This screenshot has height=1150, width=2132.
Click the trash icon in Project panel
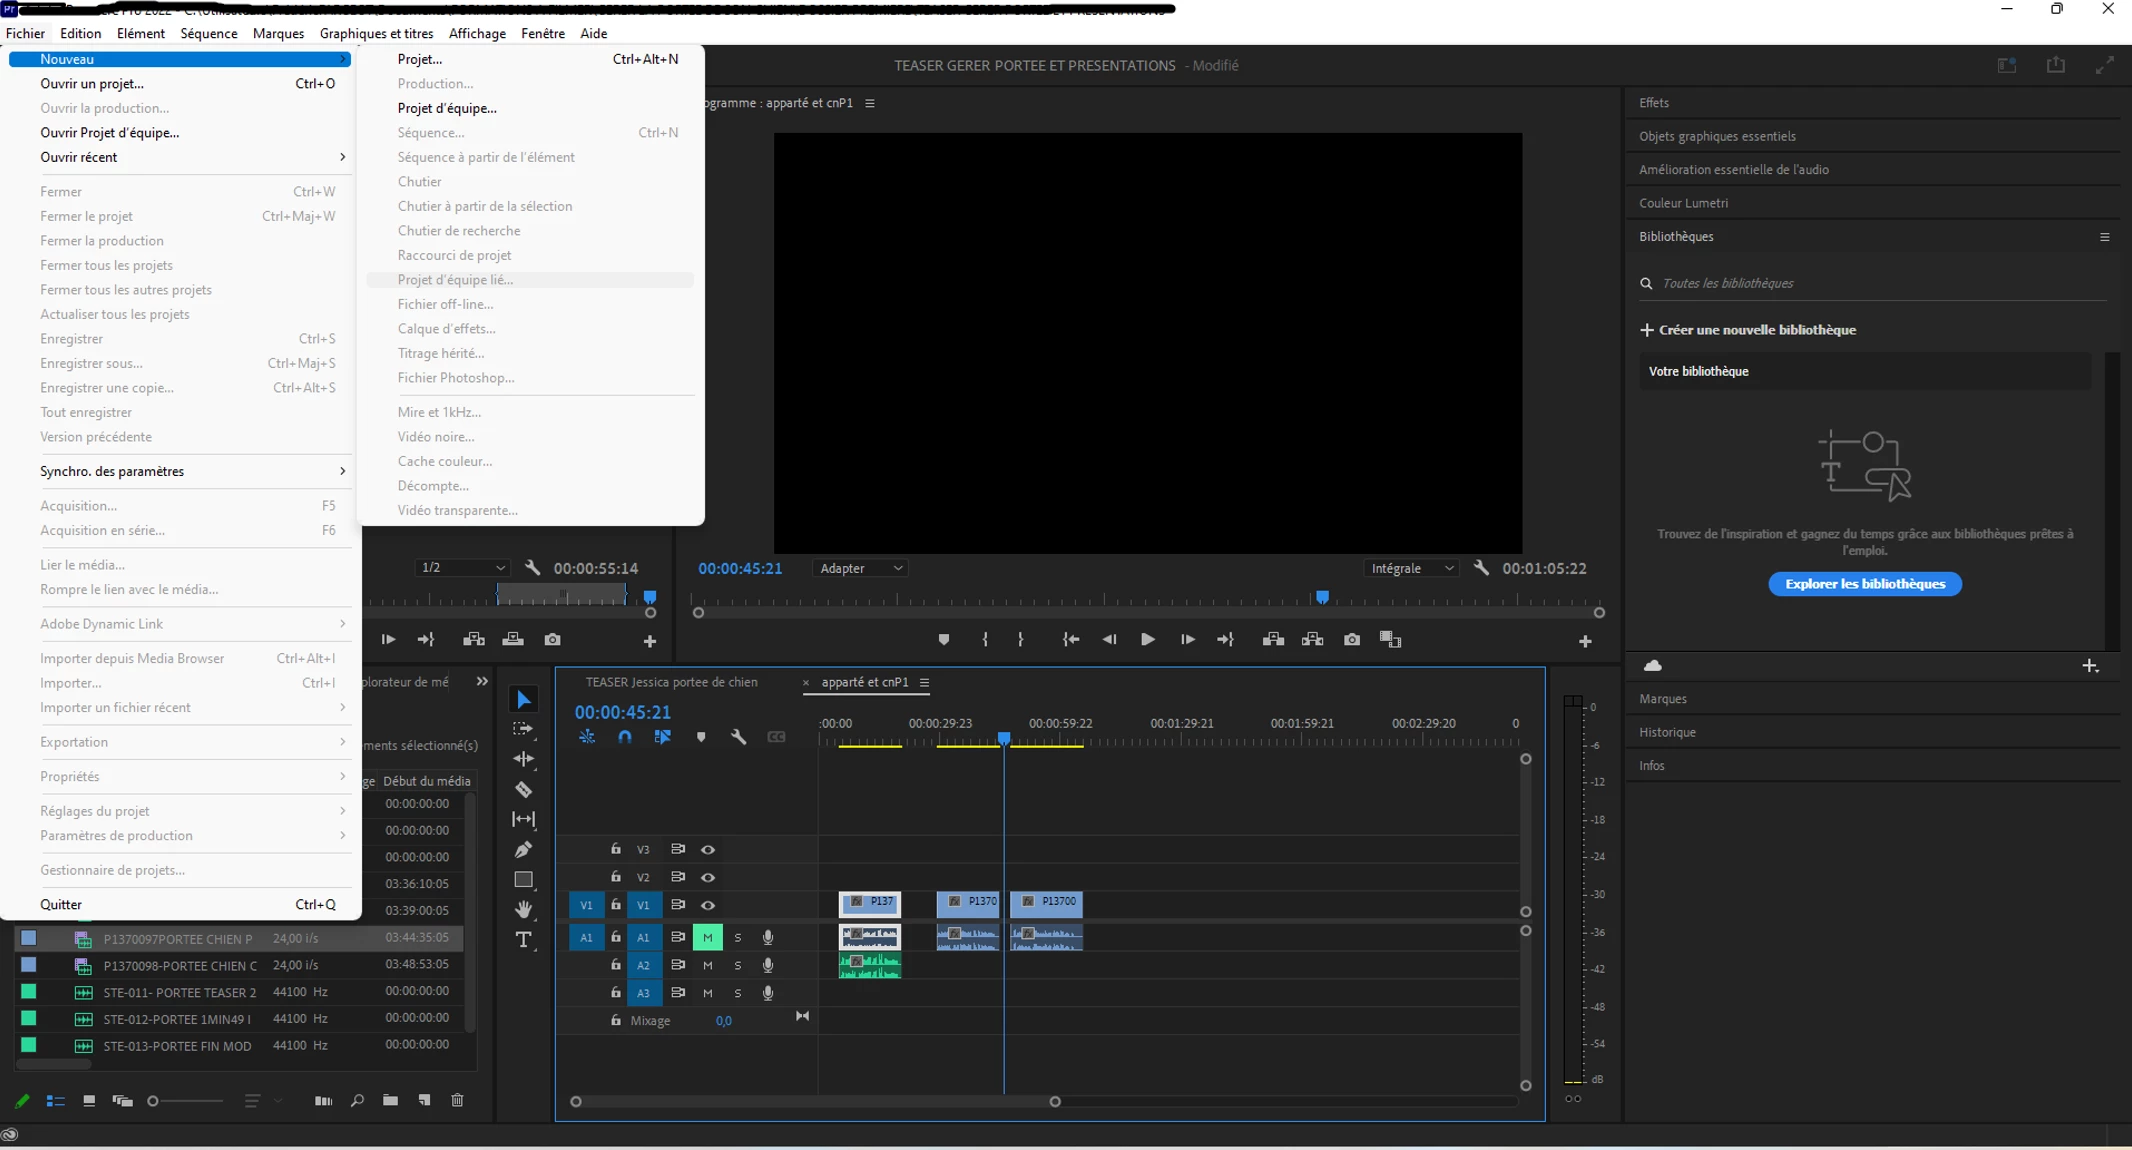(457, 1100)
